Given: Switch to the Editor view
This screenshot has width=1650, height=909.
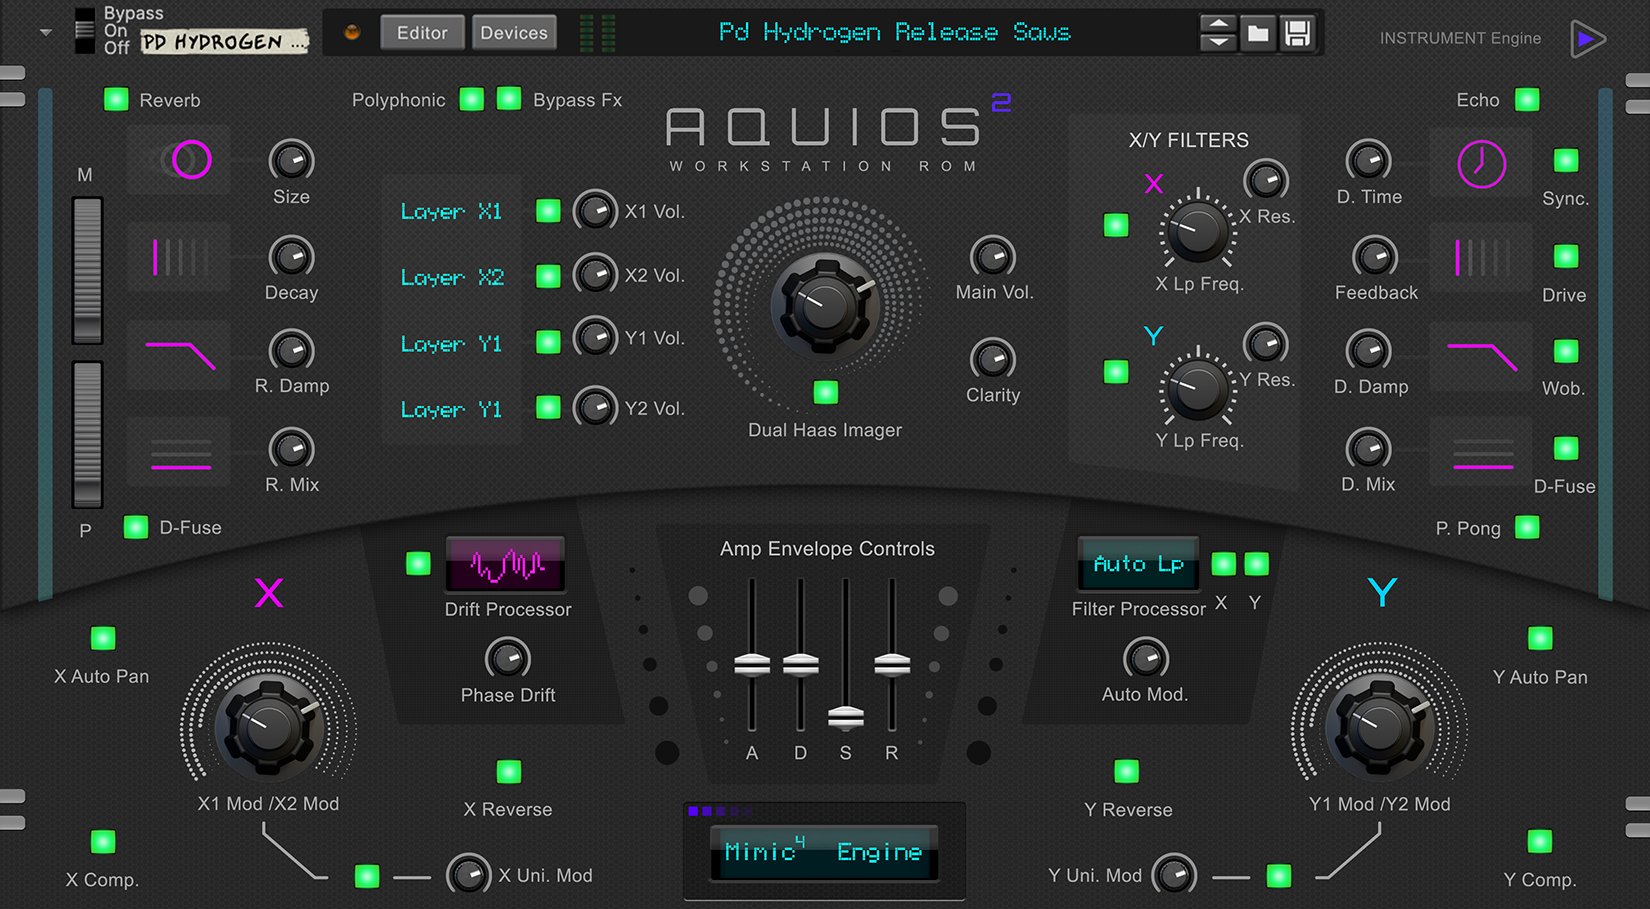Looking at the screenshot, I should 421,32.
